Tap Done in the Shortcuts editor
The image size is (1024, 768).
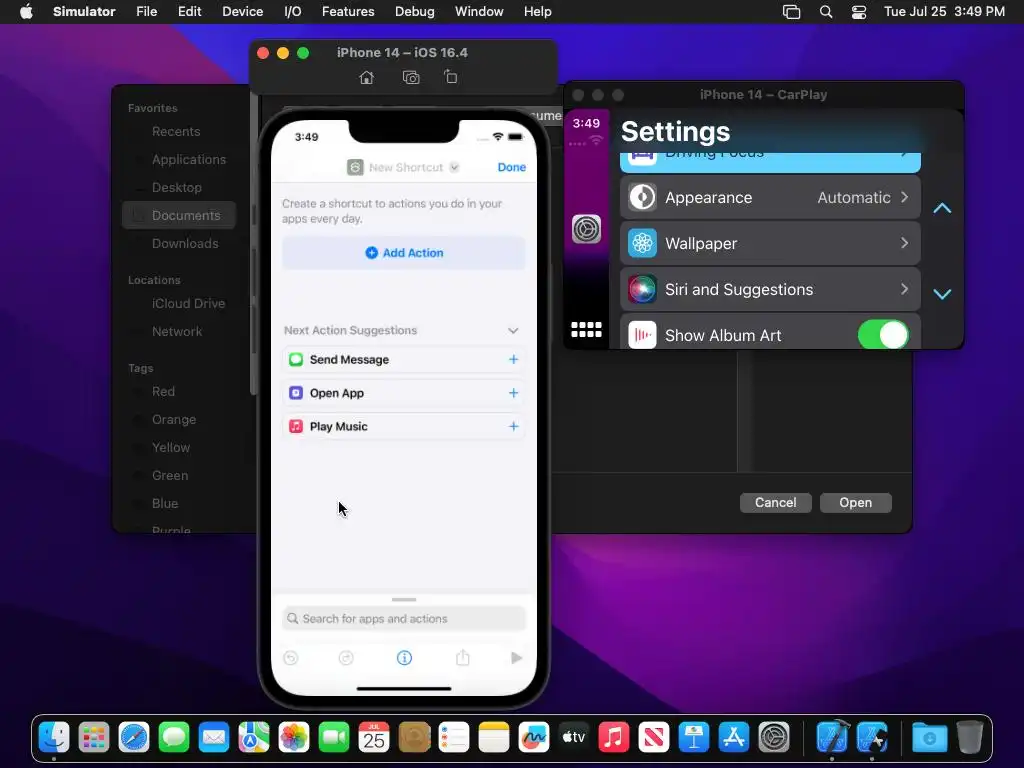[511, 167]
